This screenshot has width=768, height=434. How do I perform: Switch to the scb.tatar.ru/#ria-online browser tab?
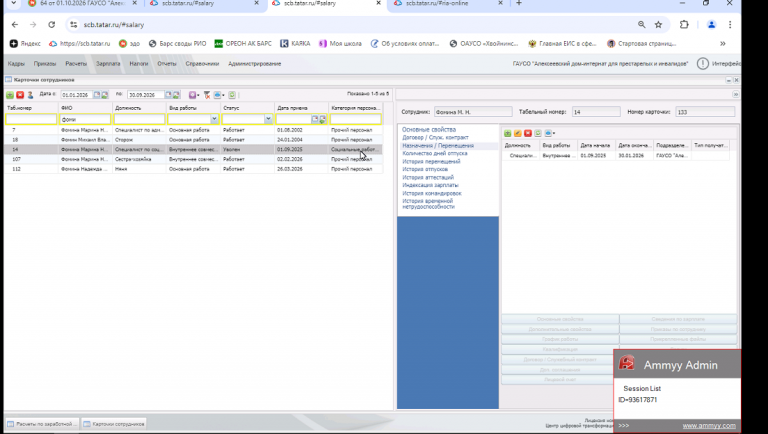pos(446,4)
